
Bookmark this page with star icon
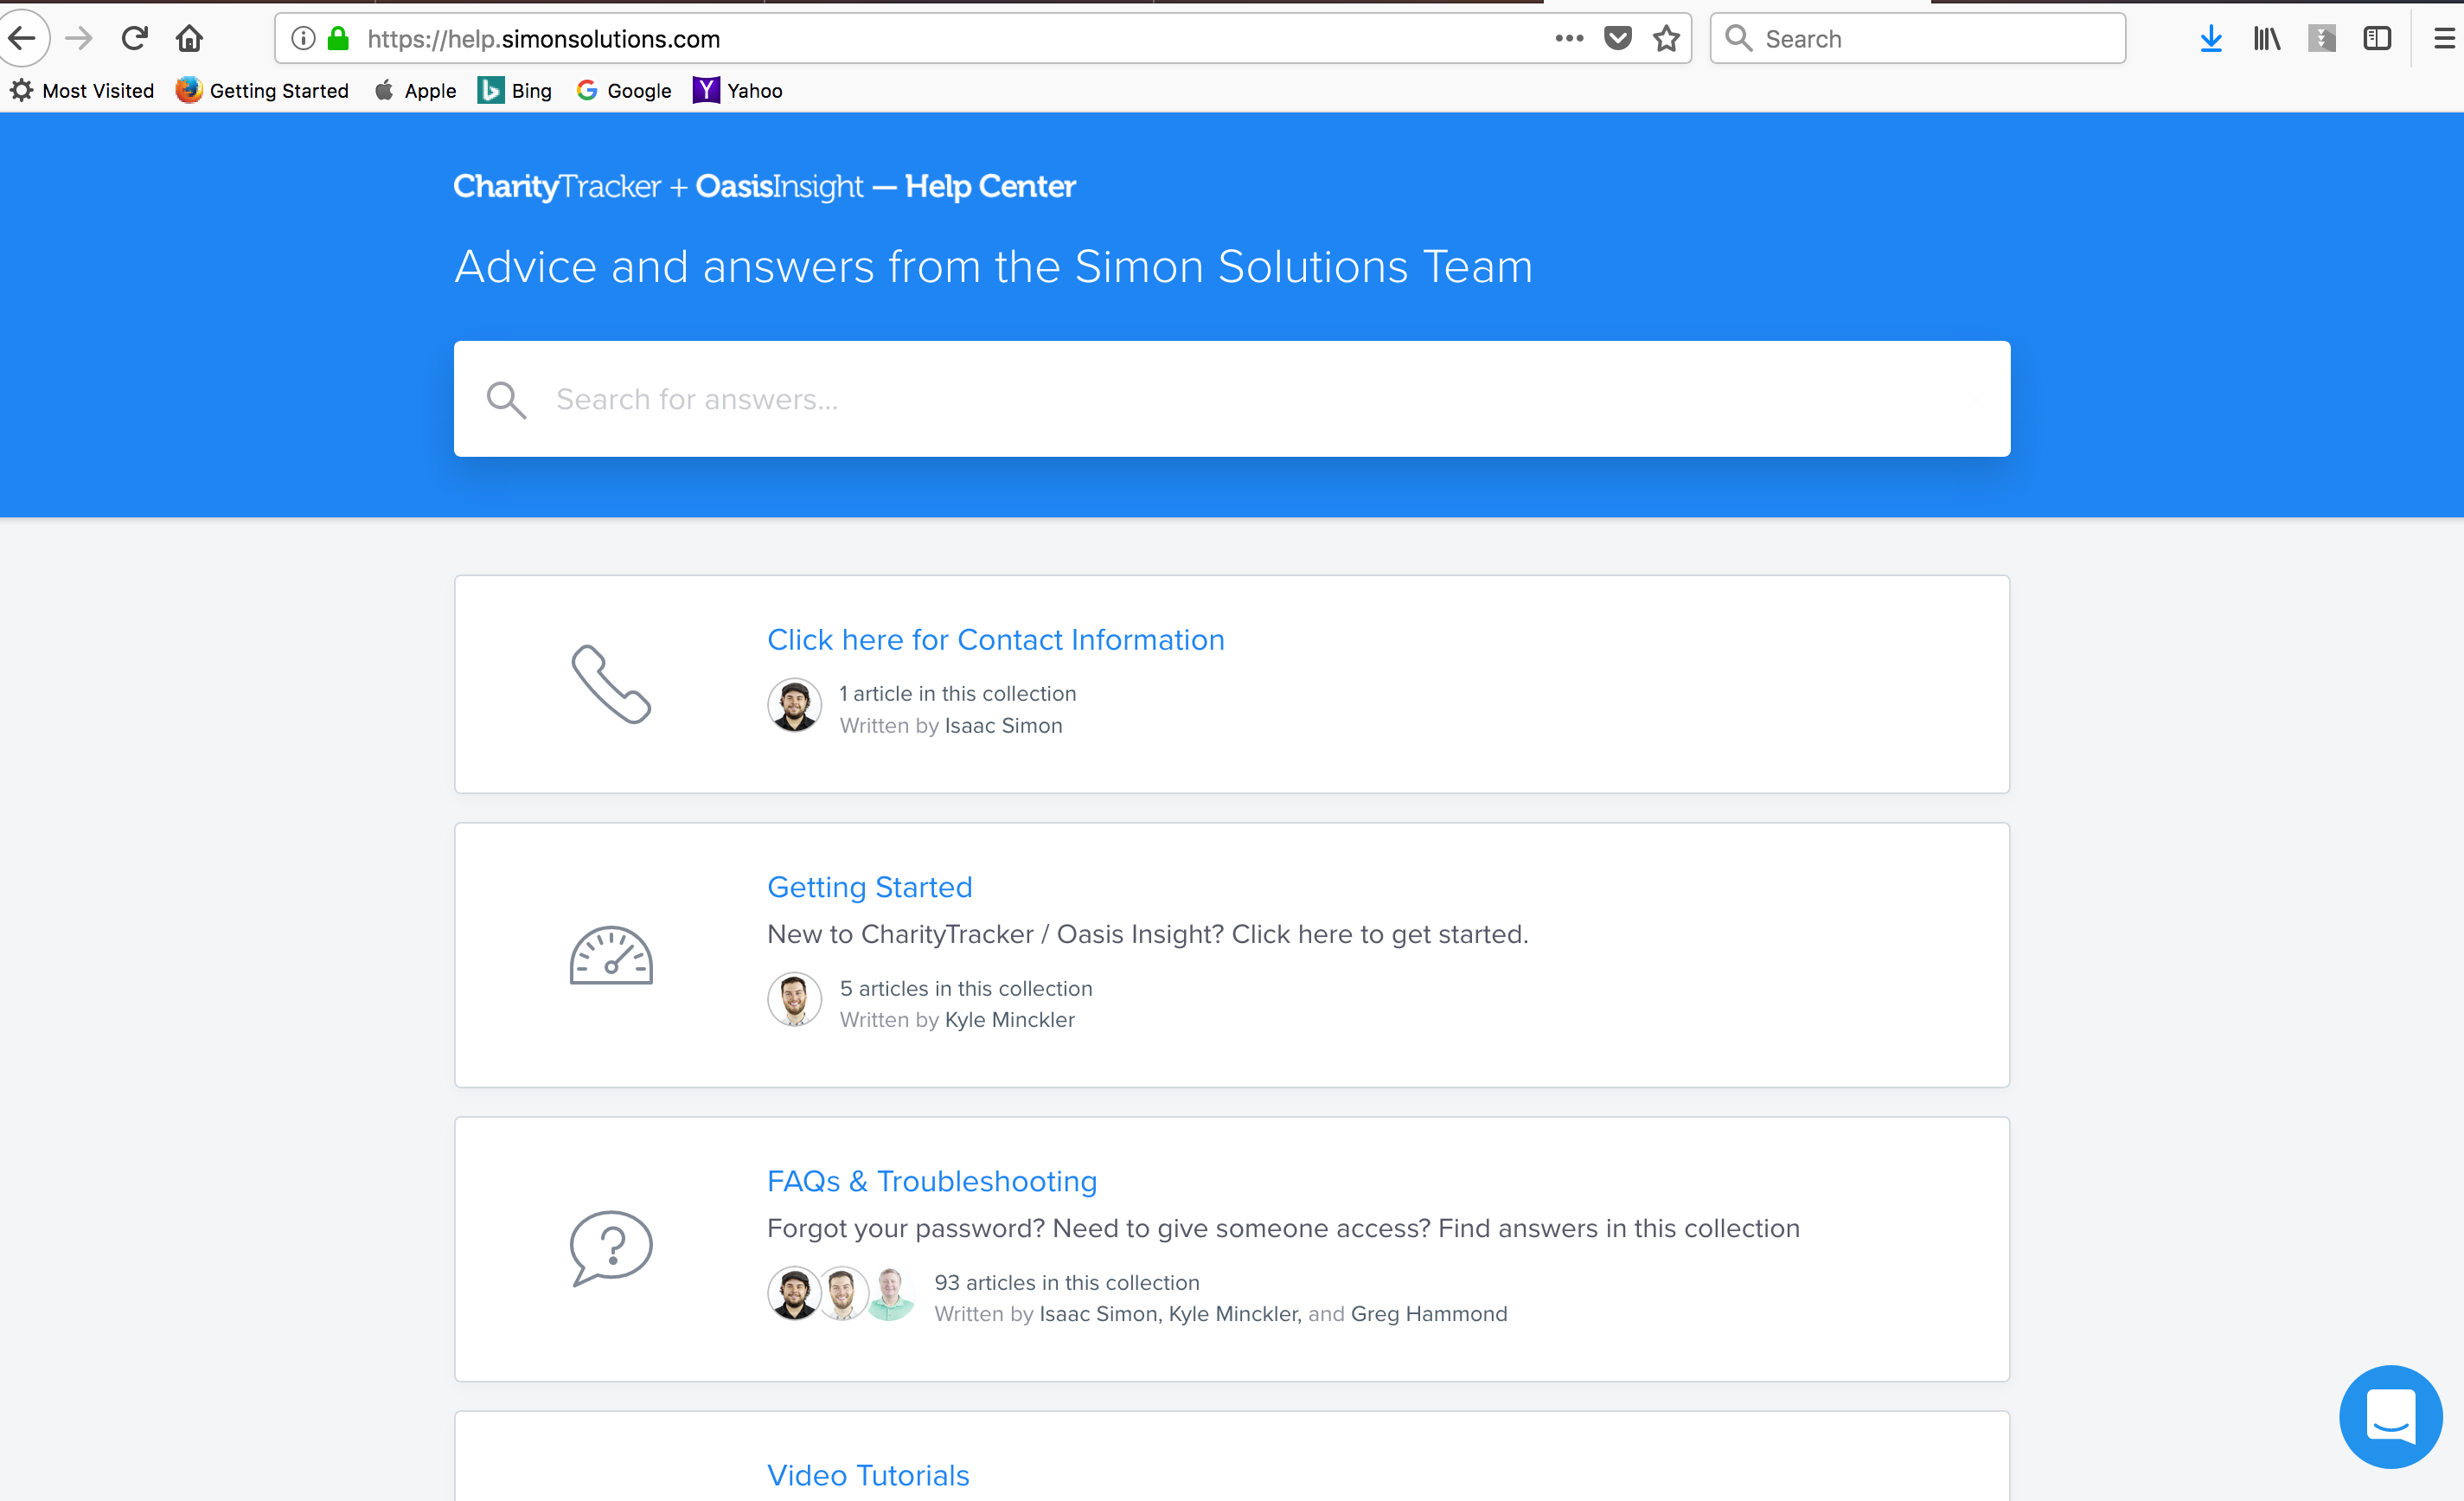(x=1666, y=39)
